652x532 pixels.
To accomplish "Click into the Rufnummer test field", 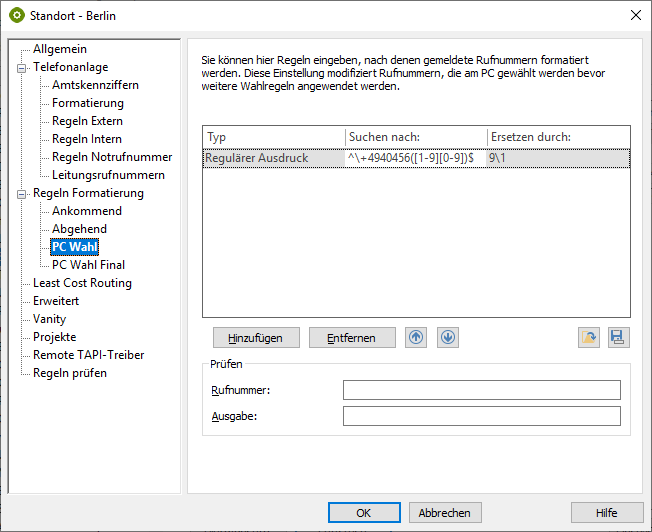I will [x=481, y=390].
